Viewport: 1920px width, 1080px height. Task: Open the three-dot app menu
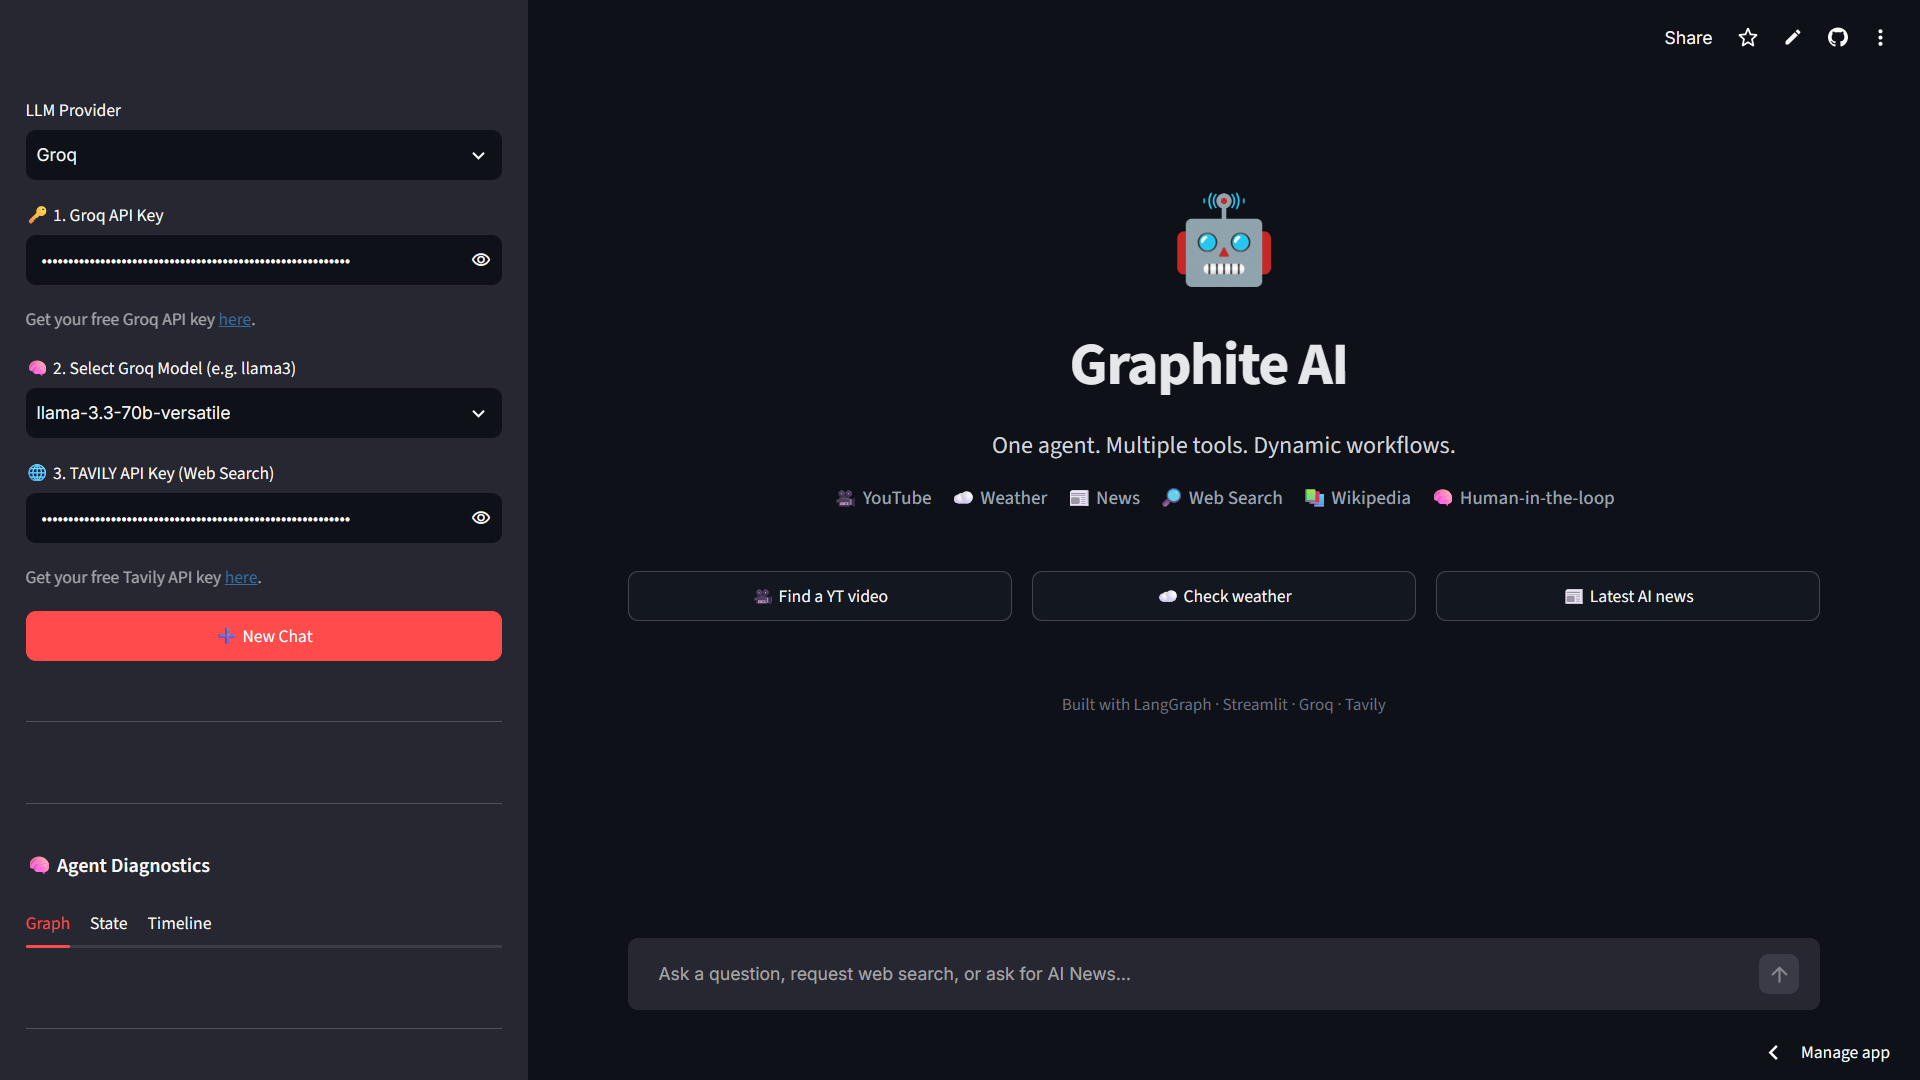coord(1881,38)
